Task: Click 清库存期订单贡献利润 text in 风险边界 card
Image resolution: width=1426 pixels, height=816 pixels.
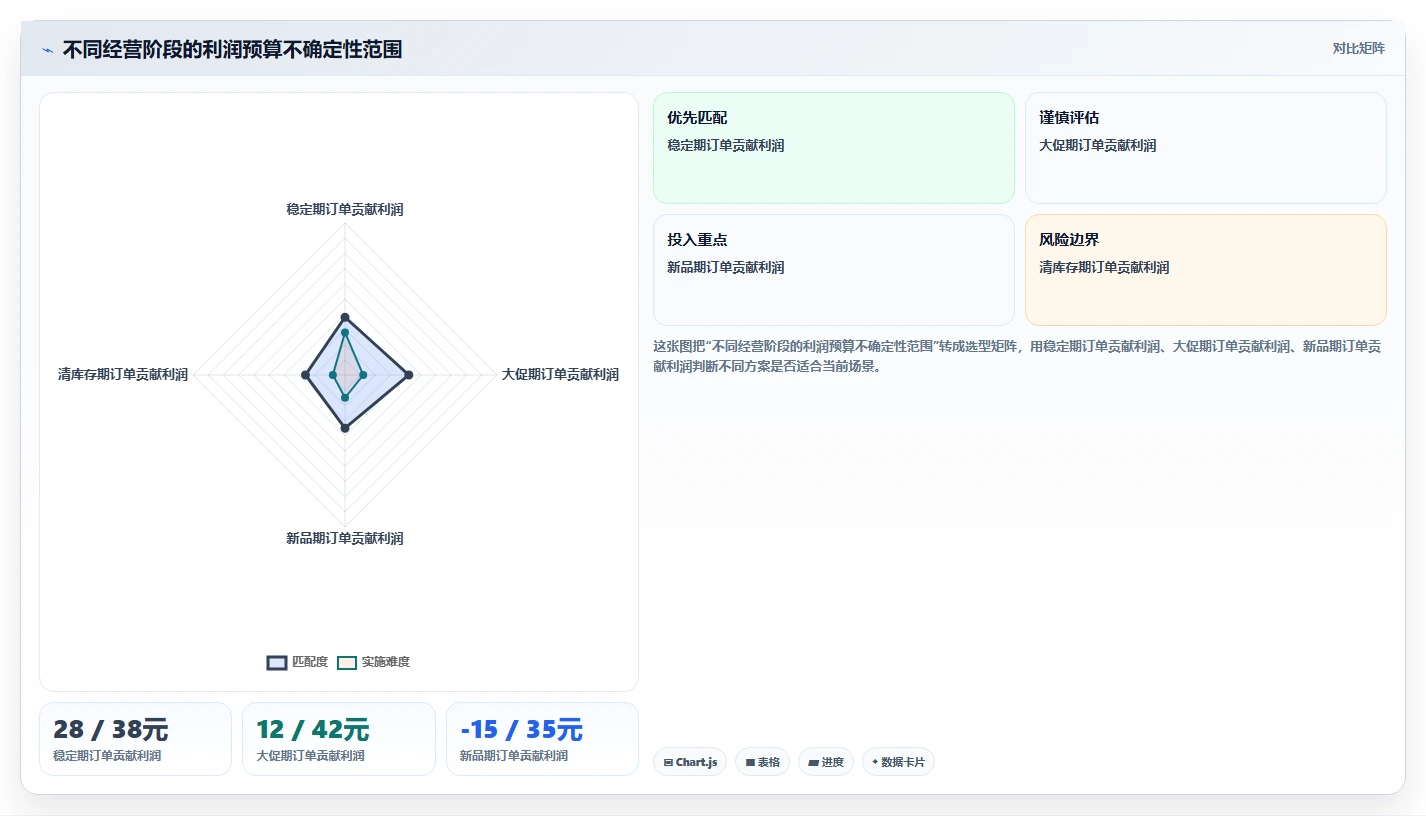Action: tap(1104, 267)
